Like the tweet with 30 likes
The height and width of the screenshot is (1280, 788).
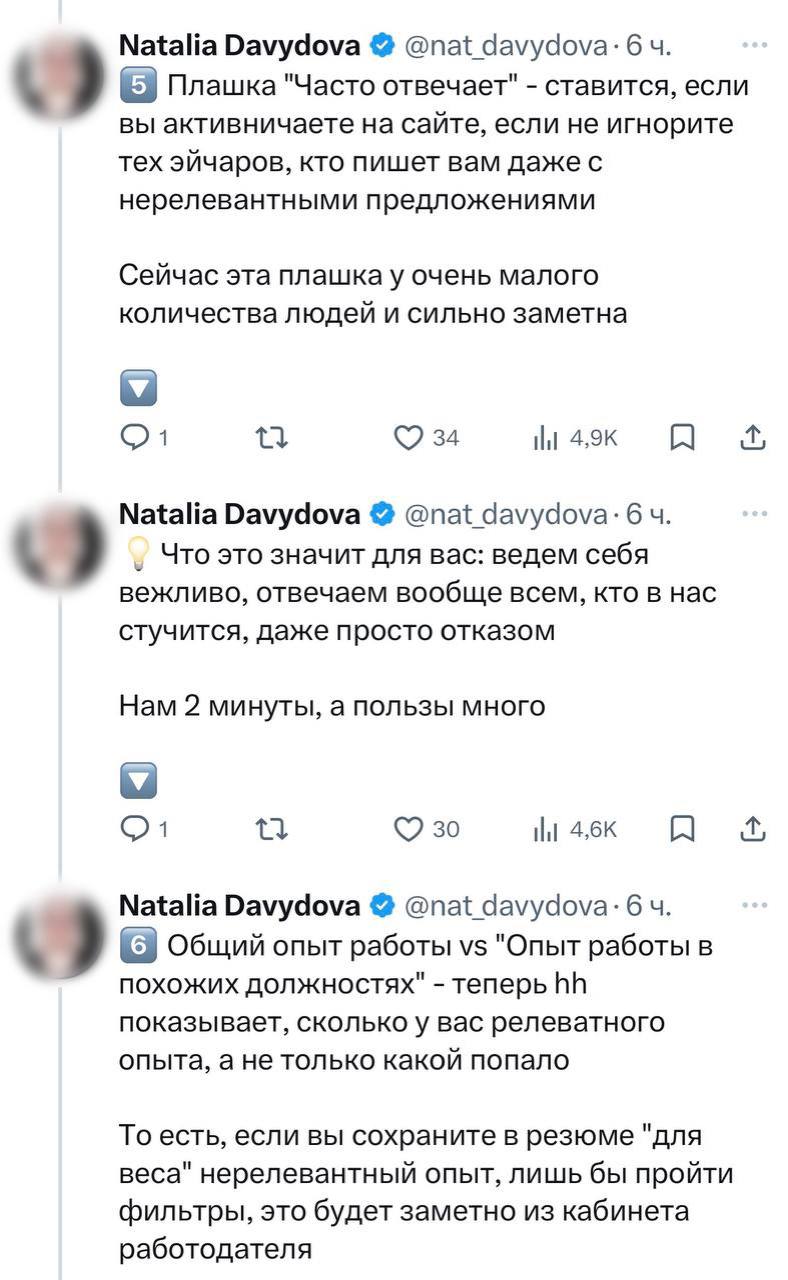point(406,829)
